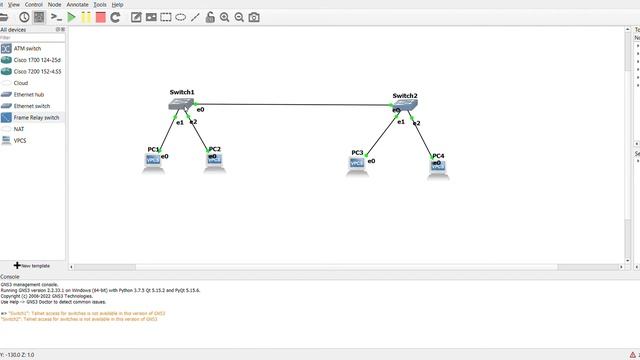640x360 pixels.
Task: Open console to all devices icon
Action: (x=56, y=17)
